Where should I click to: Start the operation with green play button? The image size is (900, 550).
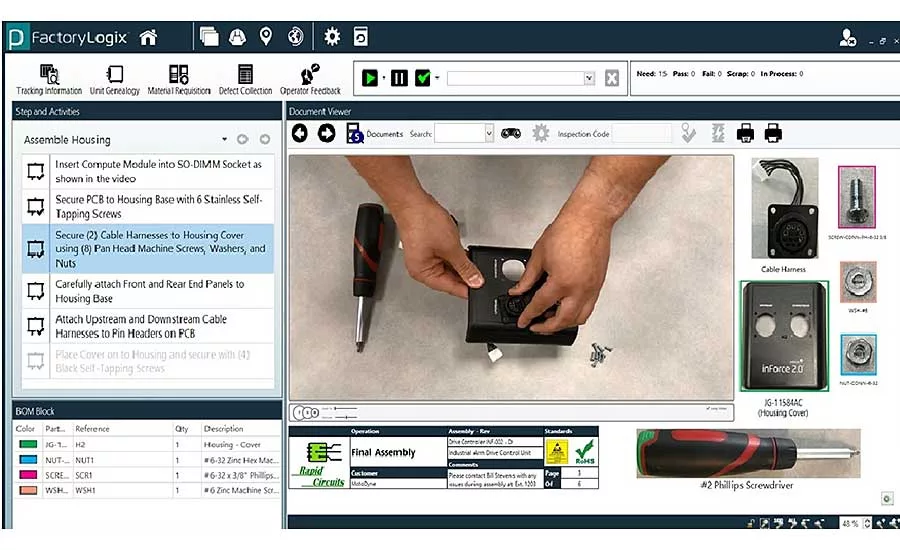point(370,78)
